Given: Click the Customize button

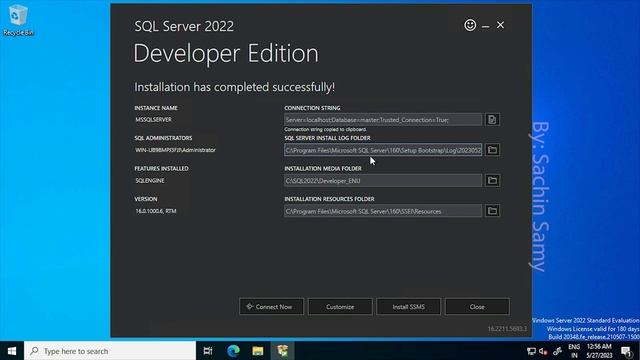Looking at the screenshot, I should click(x=340, y=307).
